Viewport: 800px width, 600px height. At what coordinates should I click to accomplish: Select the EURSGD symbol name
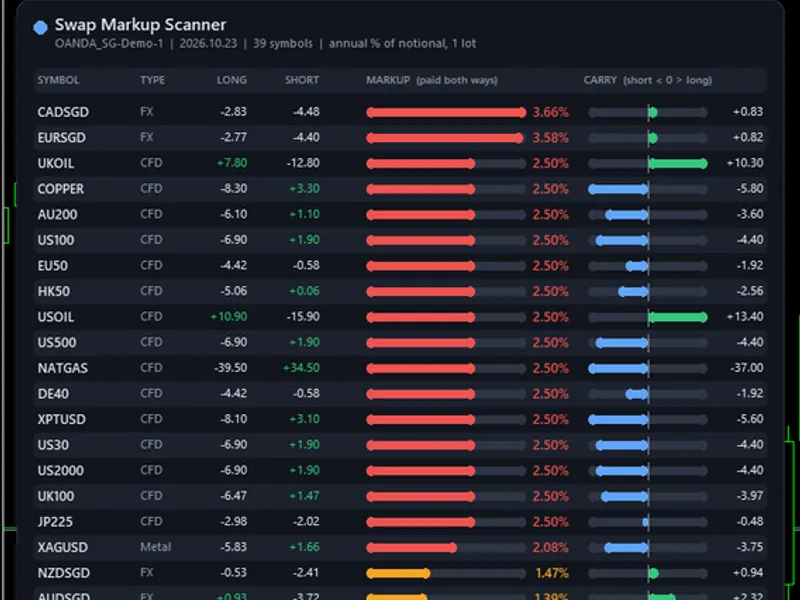(x=61, y=138)
